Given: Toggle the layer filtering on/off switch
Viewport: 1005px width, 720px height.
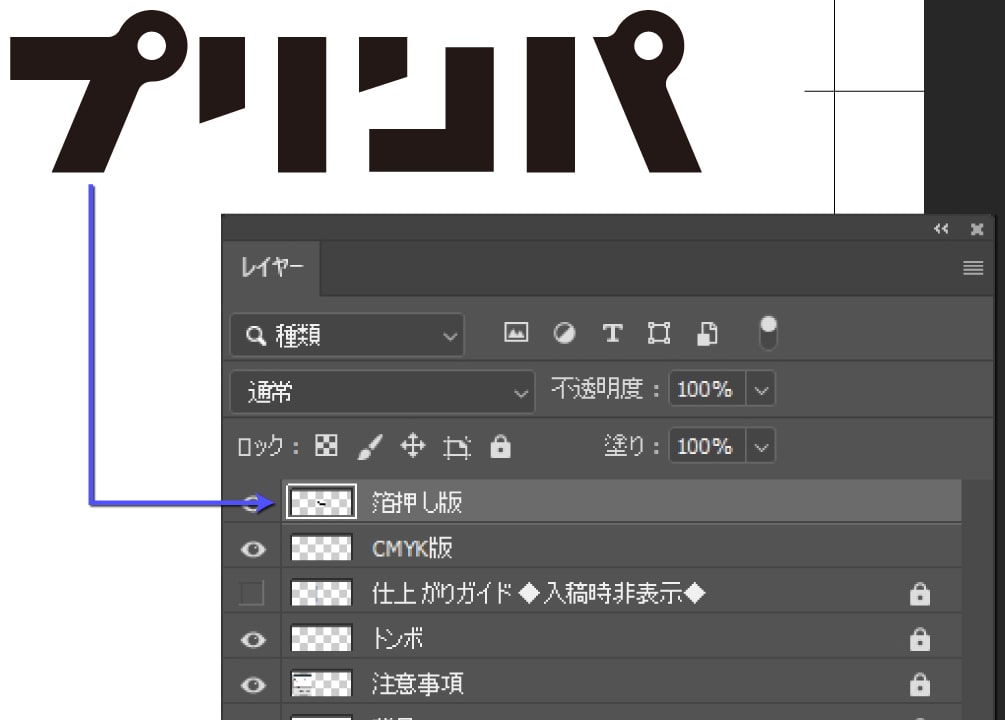Looking at the screenshot, I should [769, 333].
